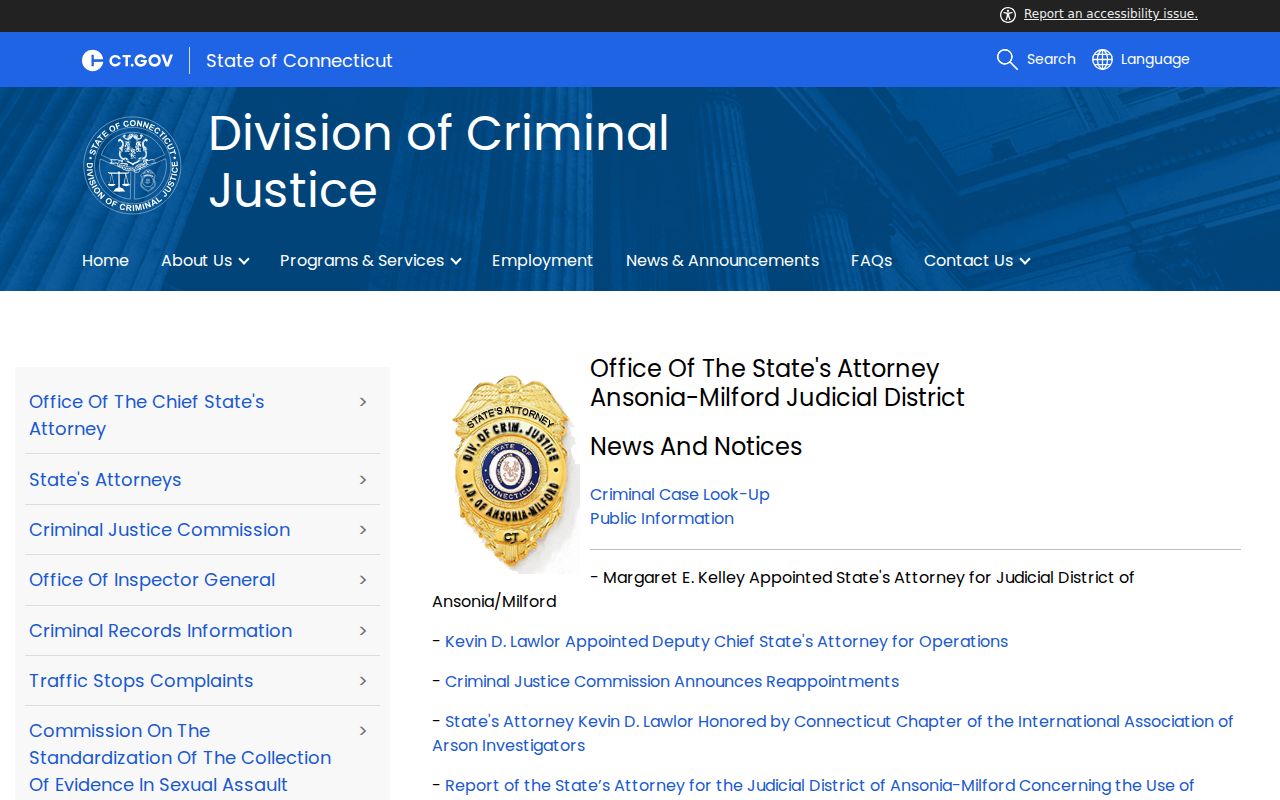Expand Criminal Justice Commission sidebar chevron
1280x800 pixels.
[x=363, y=529]
